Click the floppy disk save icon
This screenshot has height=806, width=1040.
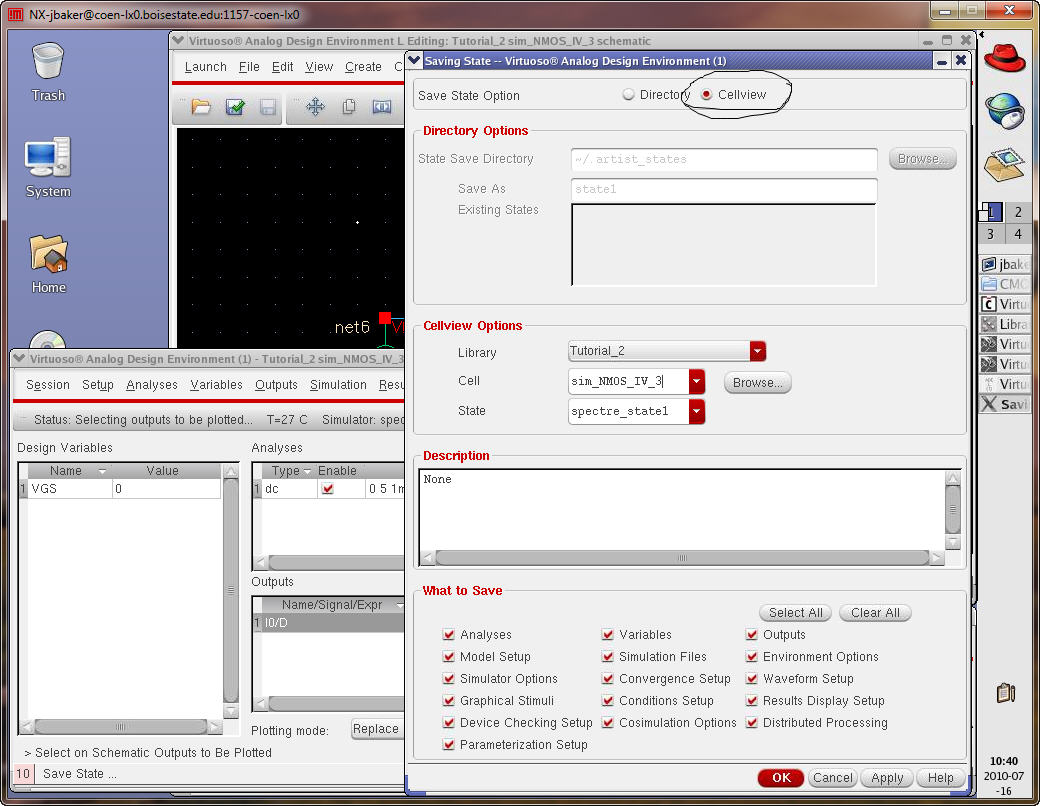click(x=268, y=107)
